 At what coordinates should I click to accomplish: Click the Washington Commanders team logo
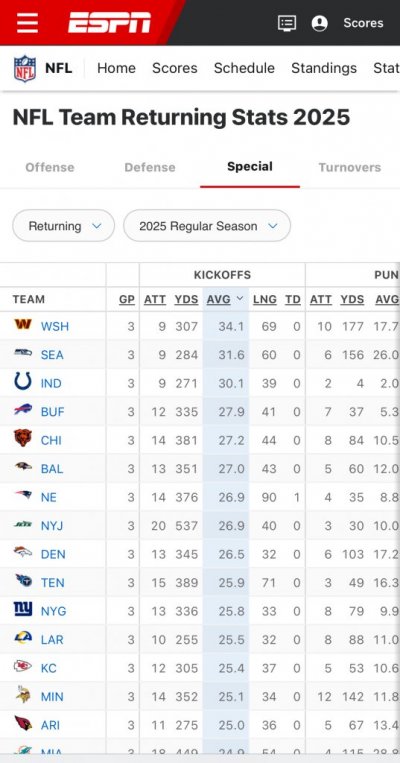point(23,325)
